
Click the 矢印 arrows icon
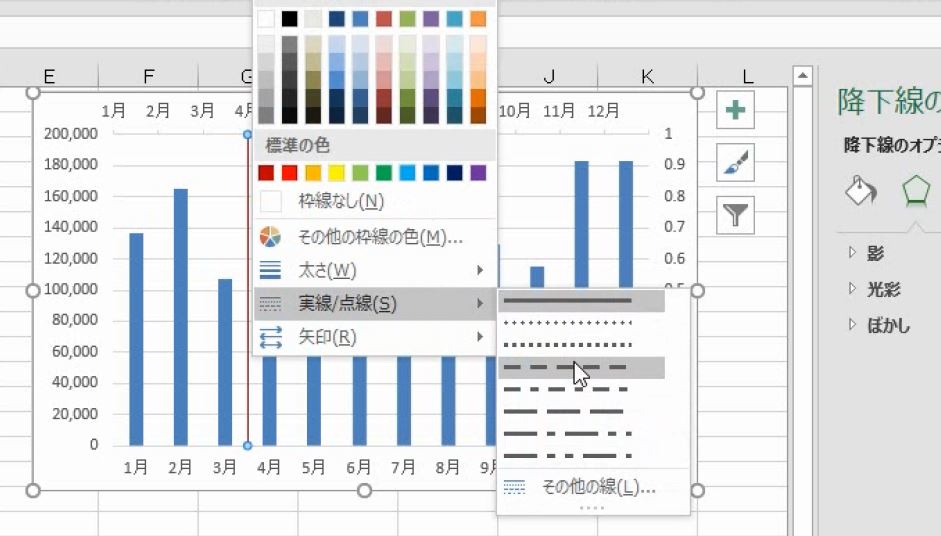point(270,337)
